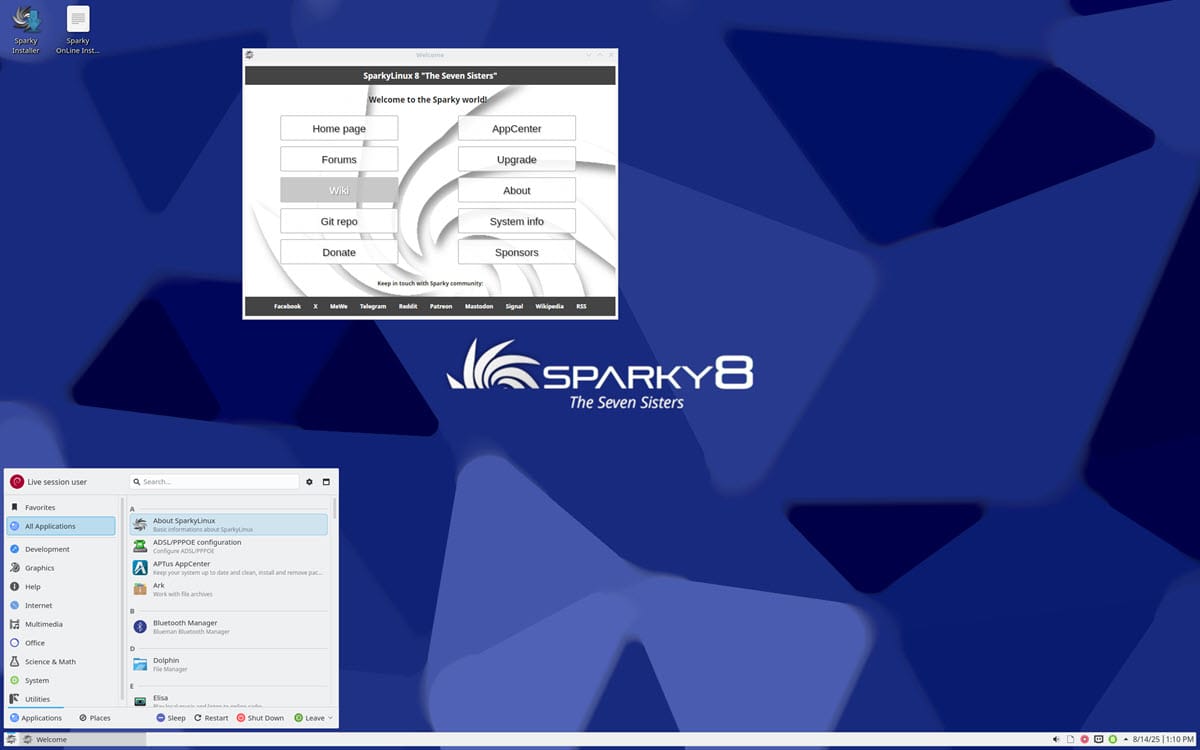This screenshot has width=1200, height=750.
Task: Open the RSS feed link
Action: pos(581,306)
